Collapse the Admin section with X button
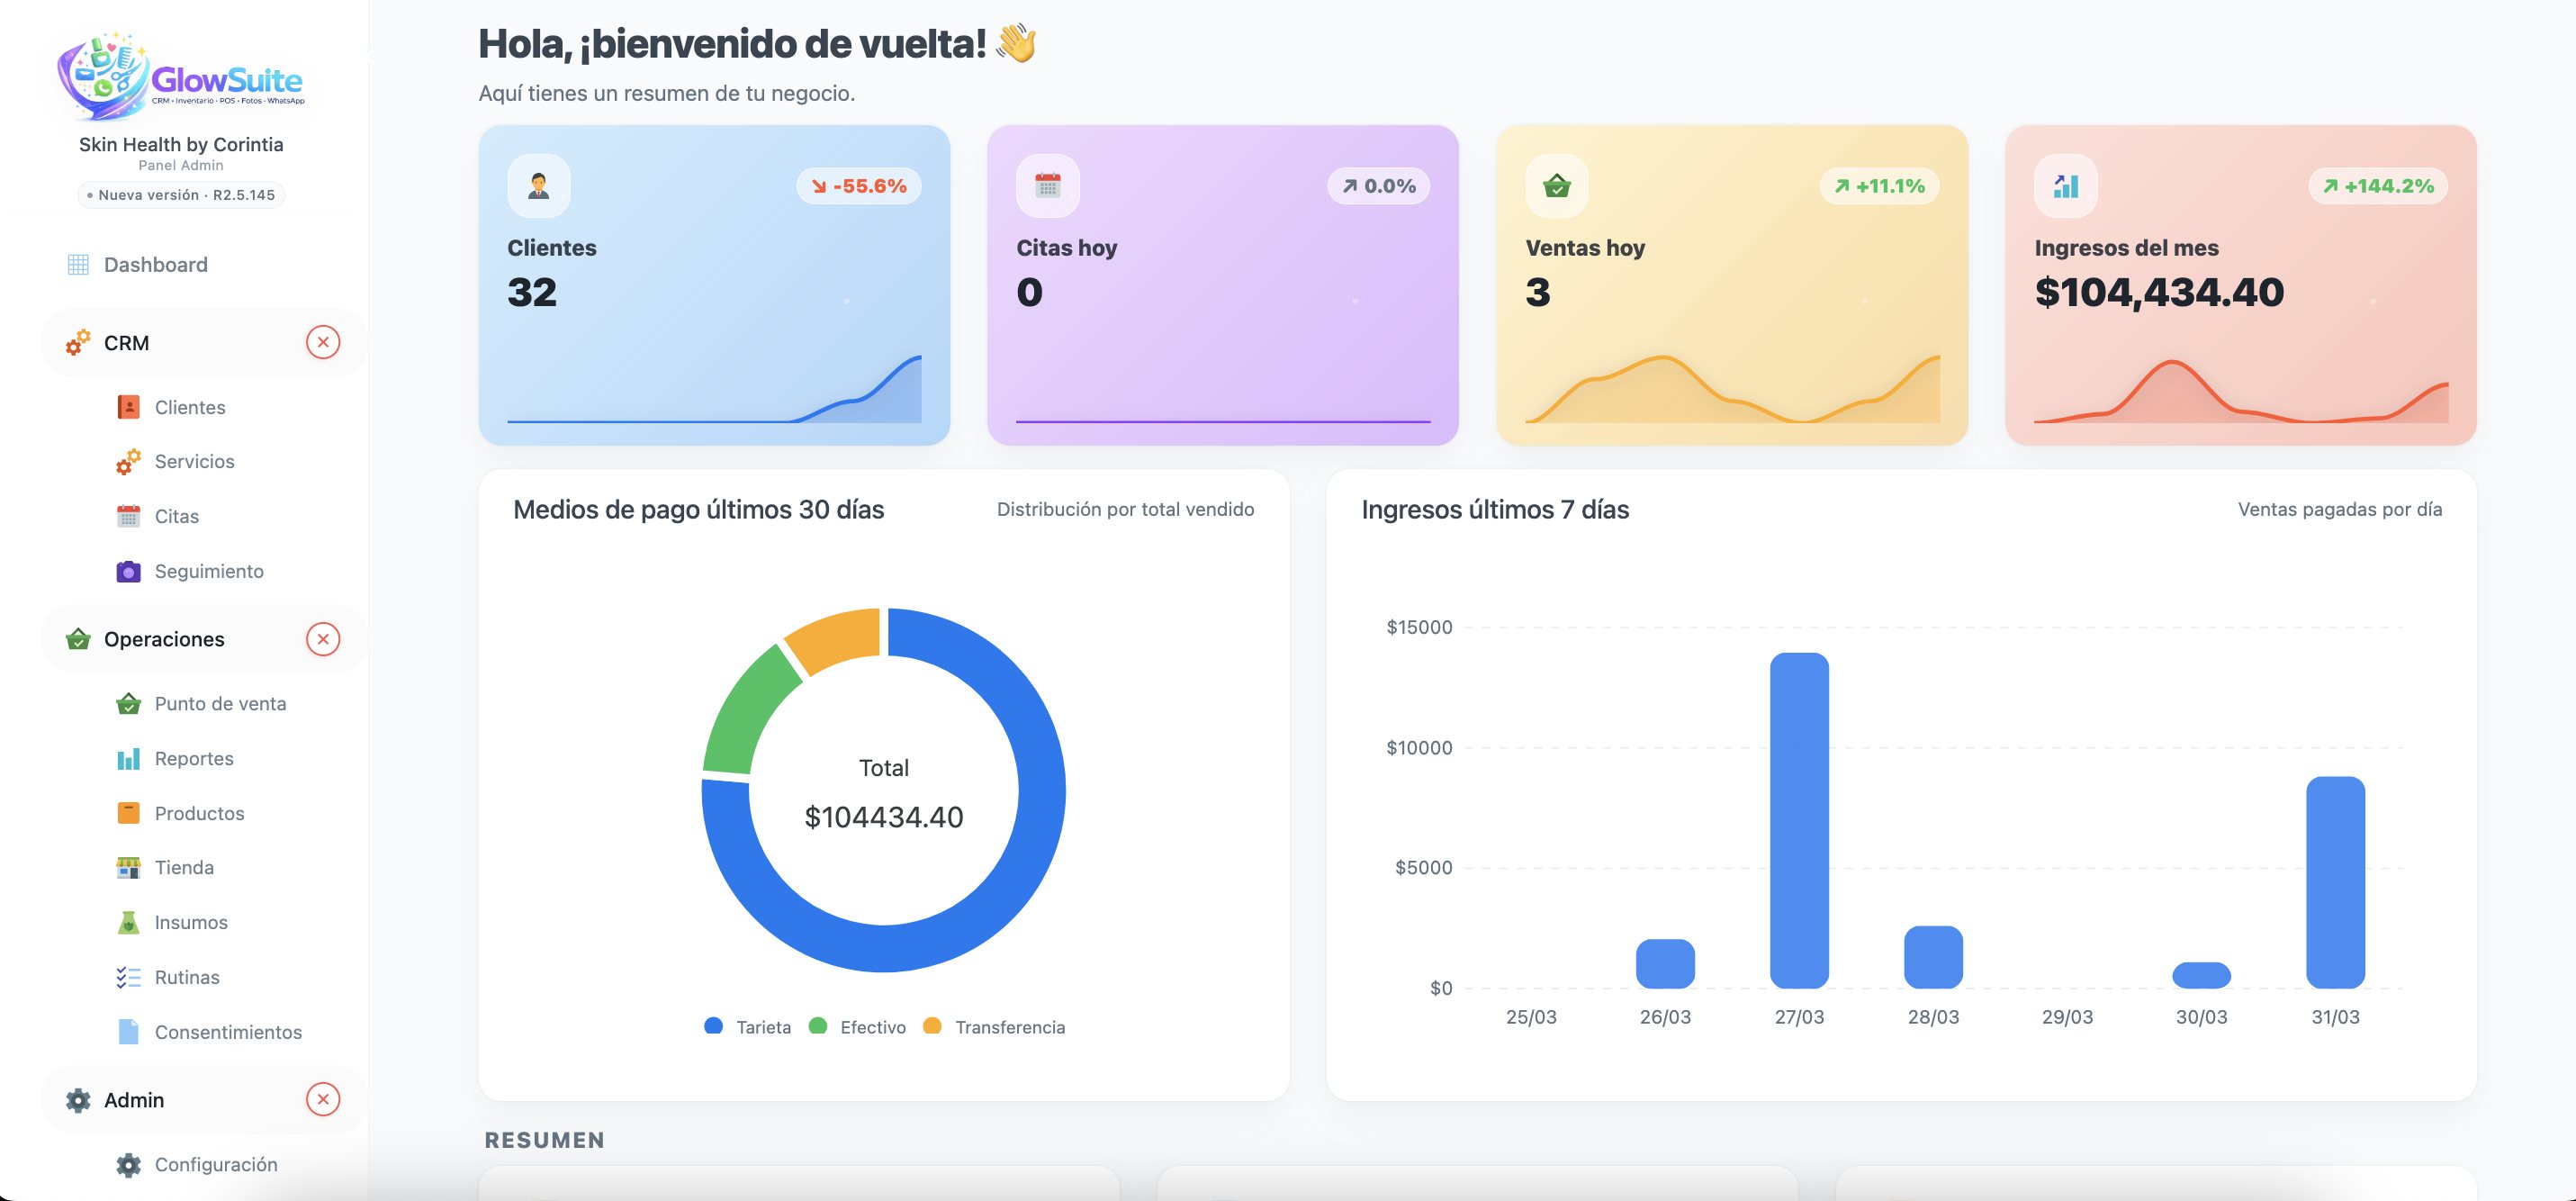The width and height of the screenshot is (2576, 1201). click(x=323, y=1100)
